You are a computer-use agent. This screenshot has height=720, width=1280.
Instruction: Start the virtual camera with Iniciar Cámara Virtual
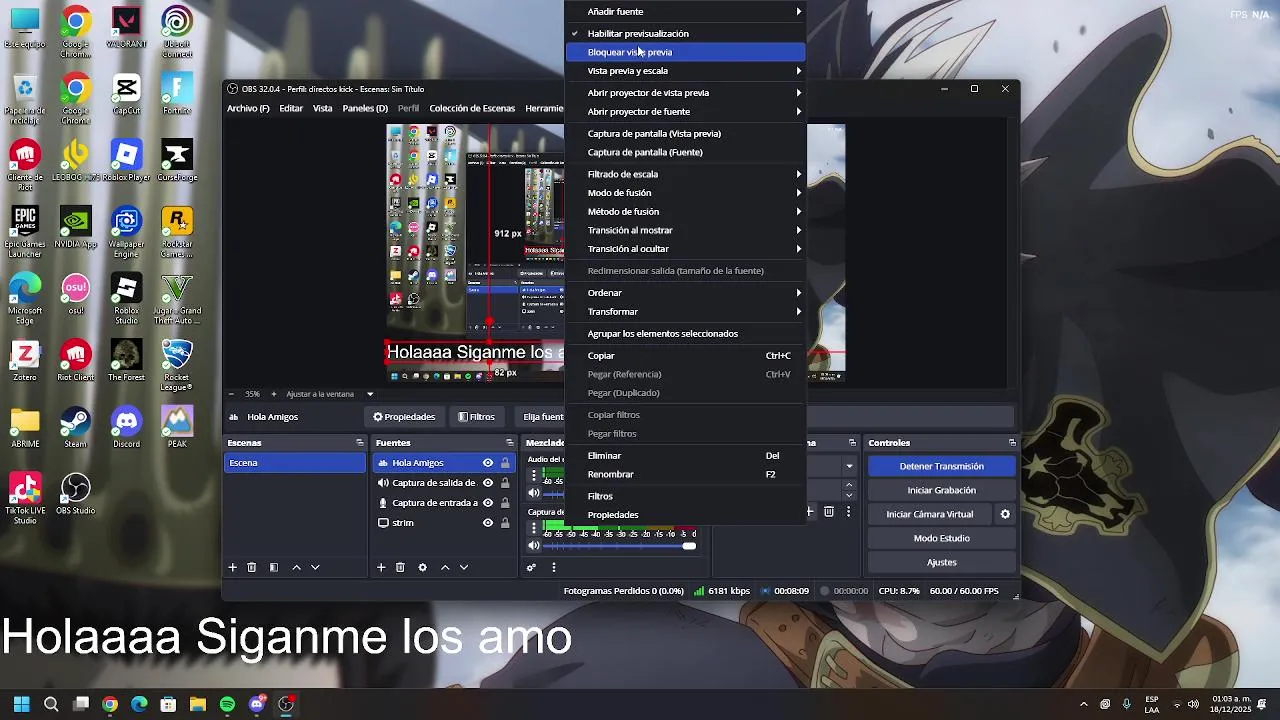click(930, 514)
